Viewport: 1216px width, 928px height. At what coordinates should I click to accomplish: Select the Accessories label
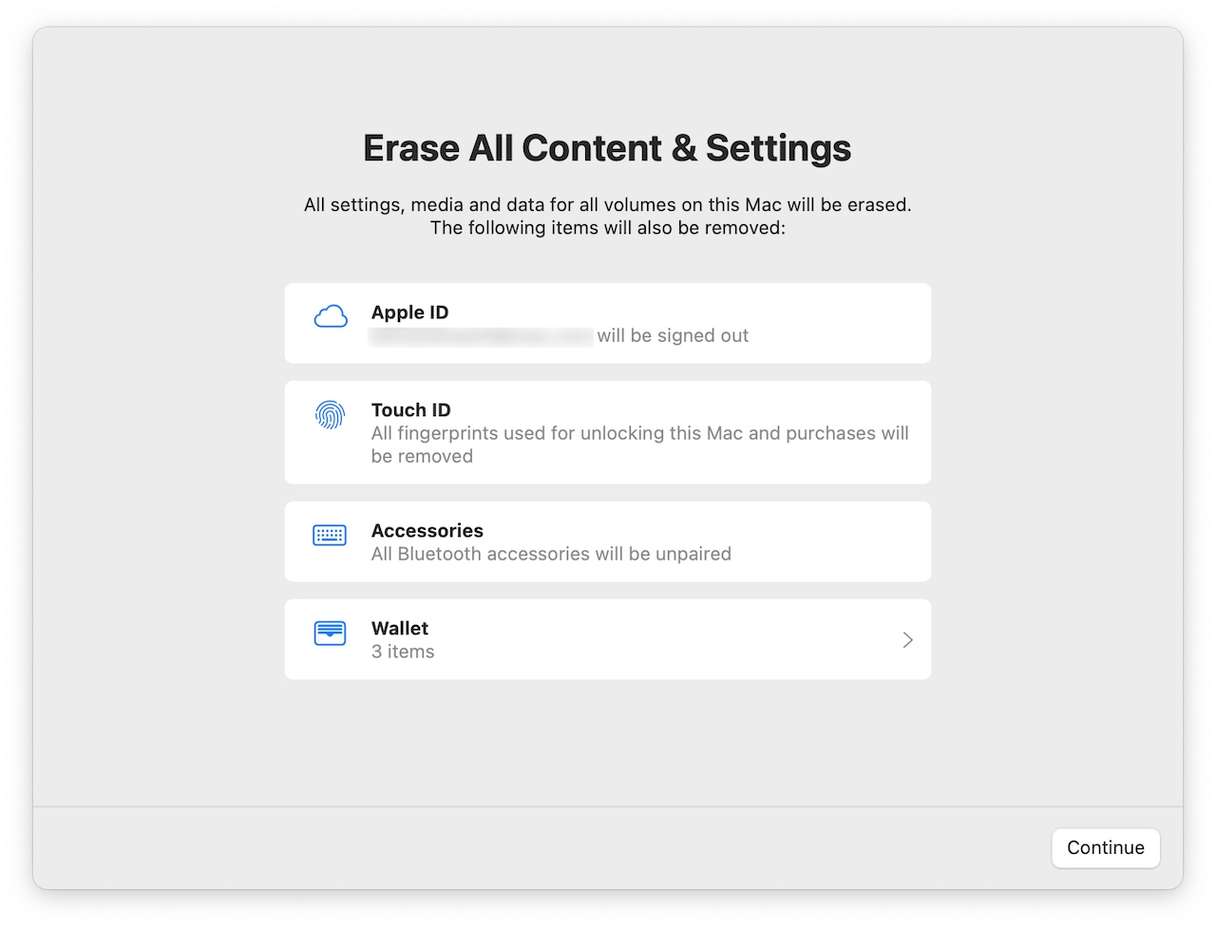(427, 531)
